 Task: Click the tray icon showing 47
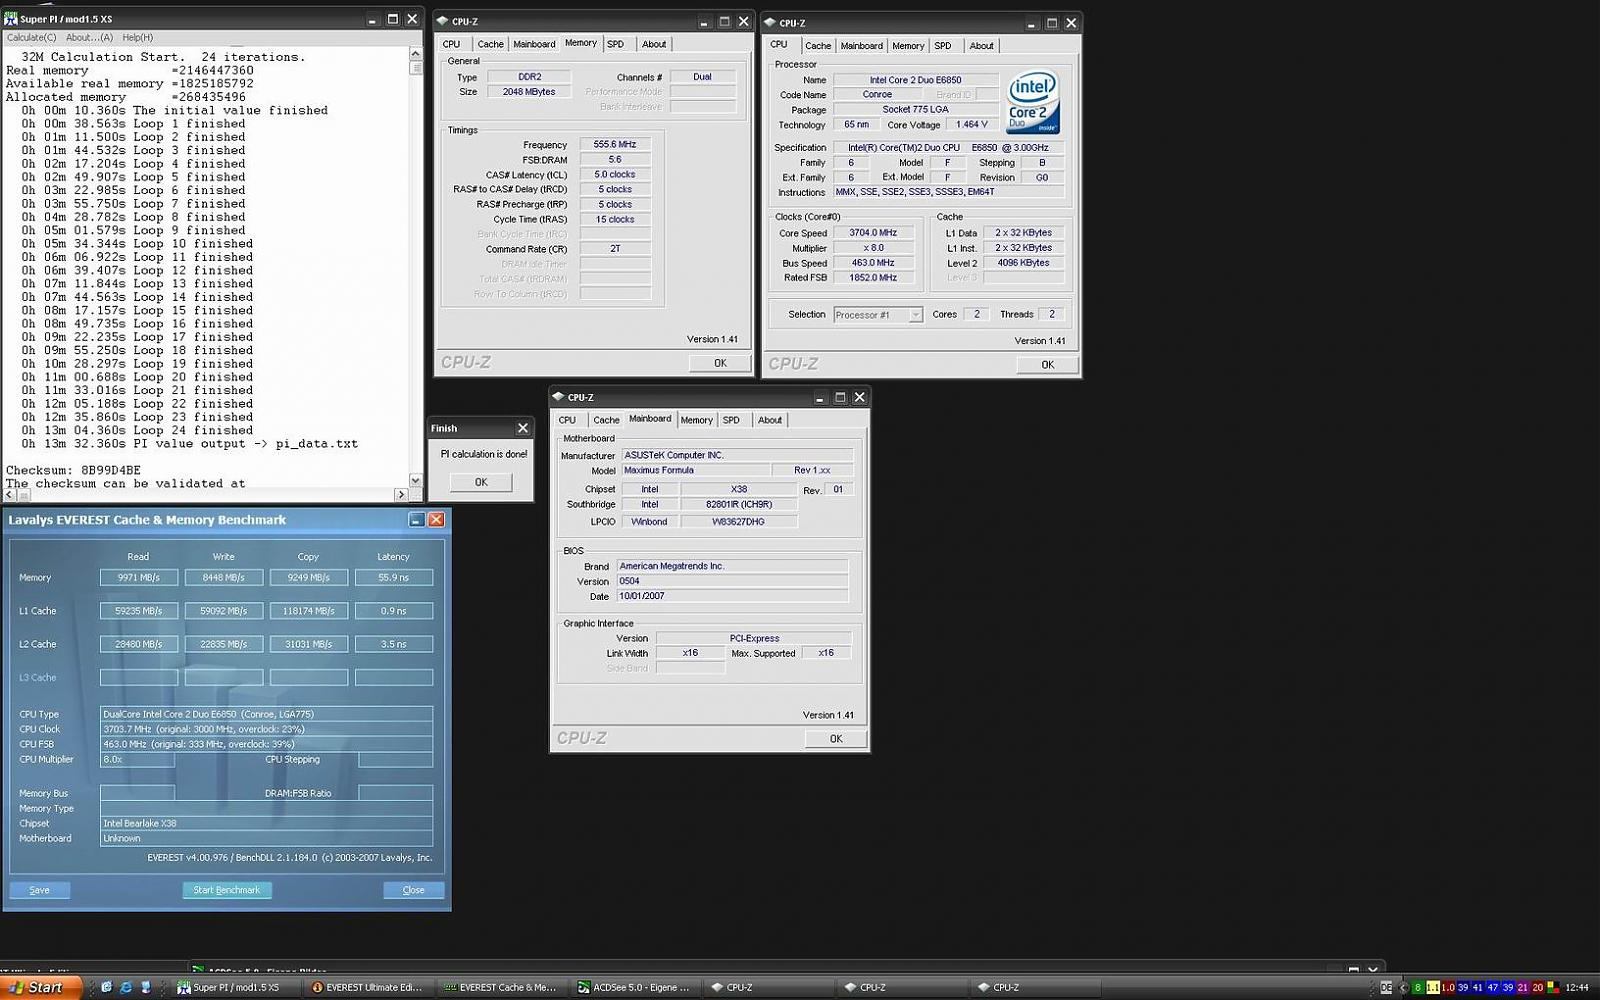click(x=1493, y=988)
